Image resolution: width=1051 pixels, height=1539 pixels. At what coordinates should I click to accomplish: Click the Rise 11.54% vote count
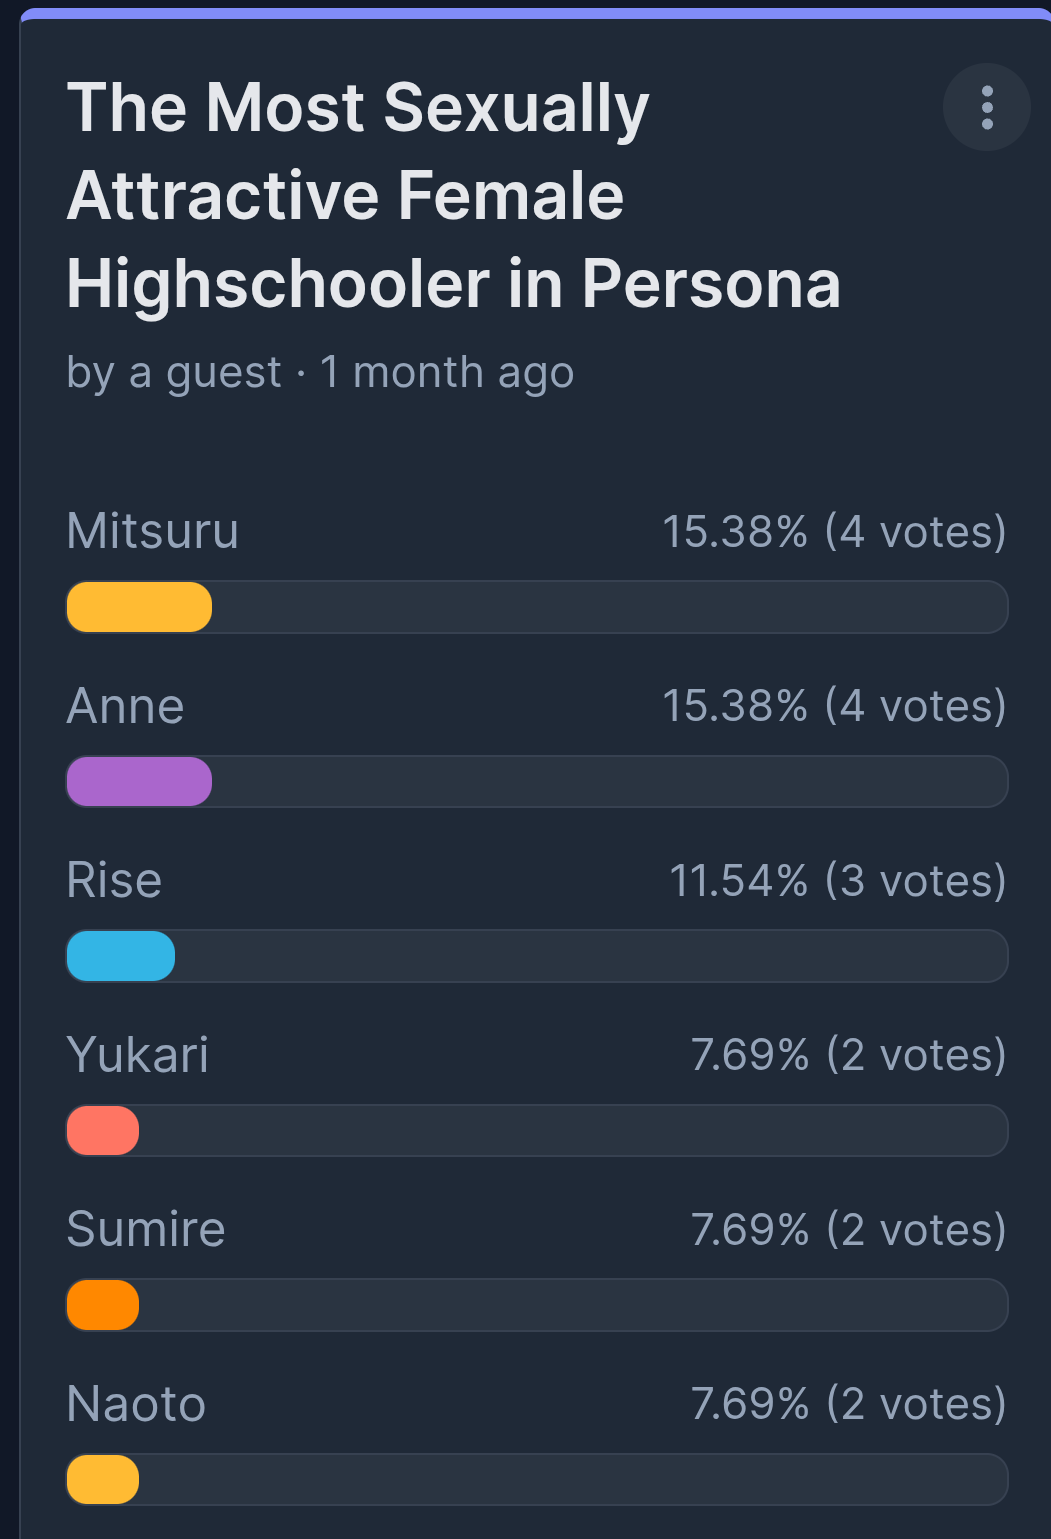click(x=838, y=880)
